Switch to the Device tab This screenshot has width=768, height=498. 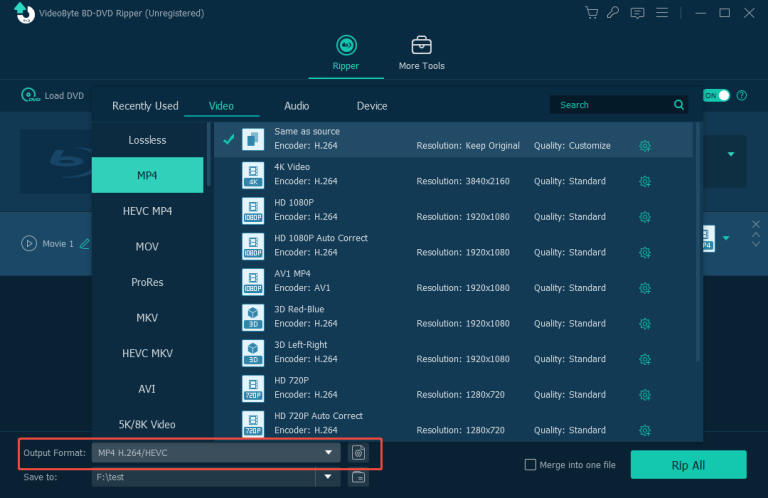point(372,106)
